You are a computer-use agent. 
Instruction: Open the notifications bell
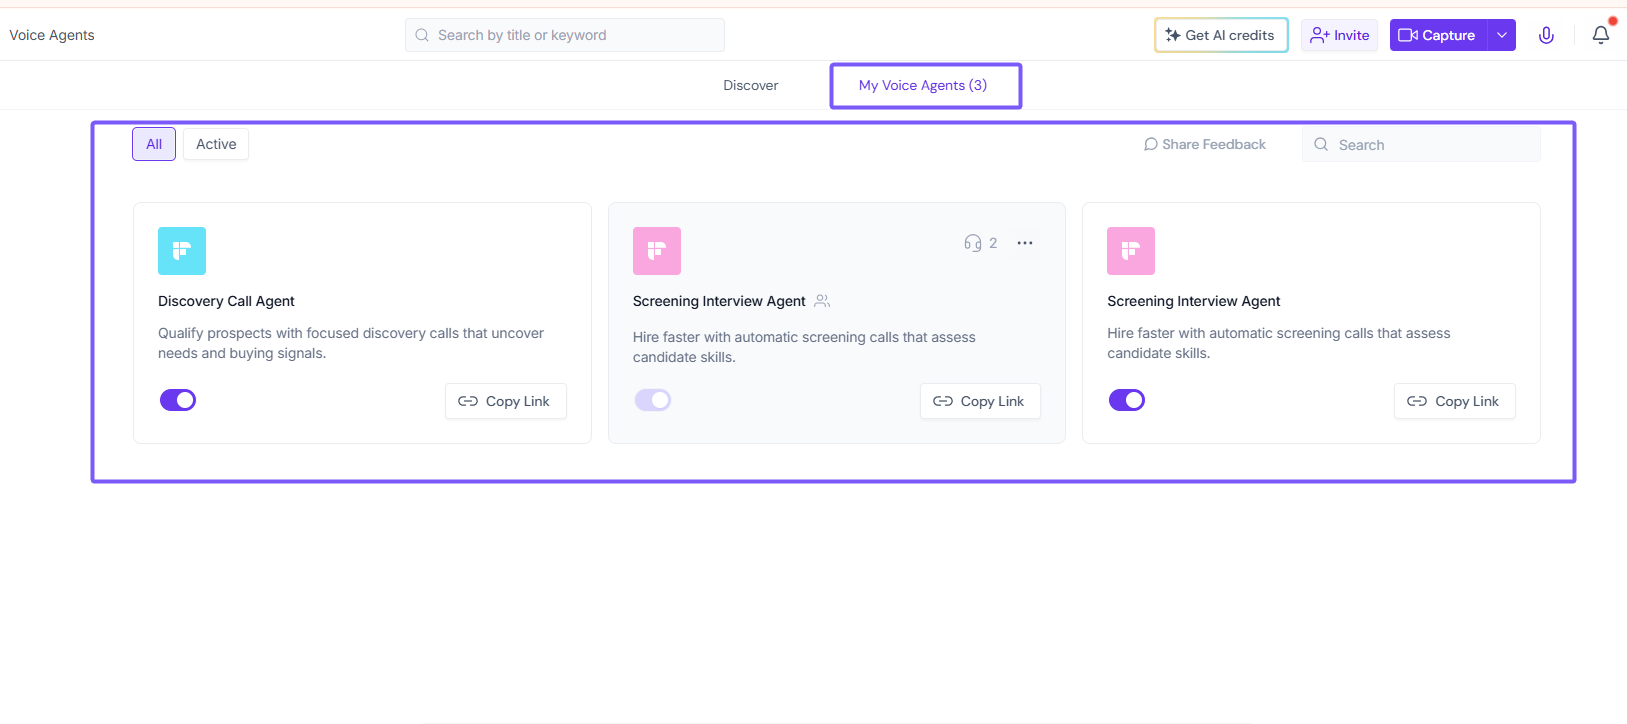tap(1600, 35)
